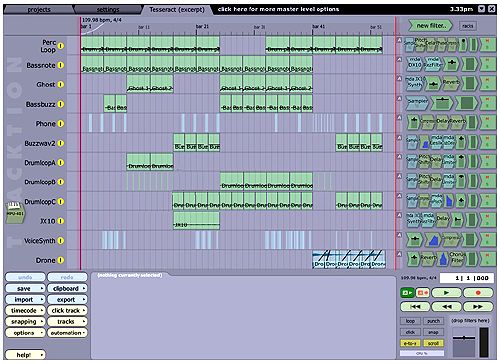Switch to the settings tab
500x364 pixels.
click(x=108, y=10)
